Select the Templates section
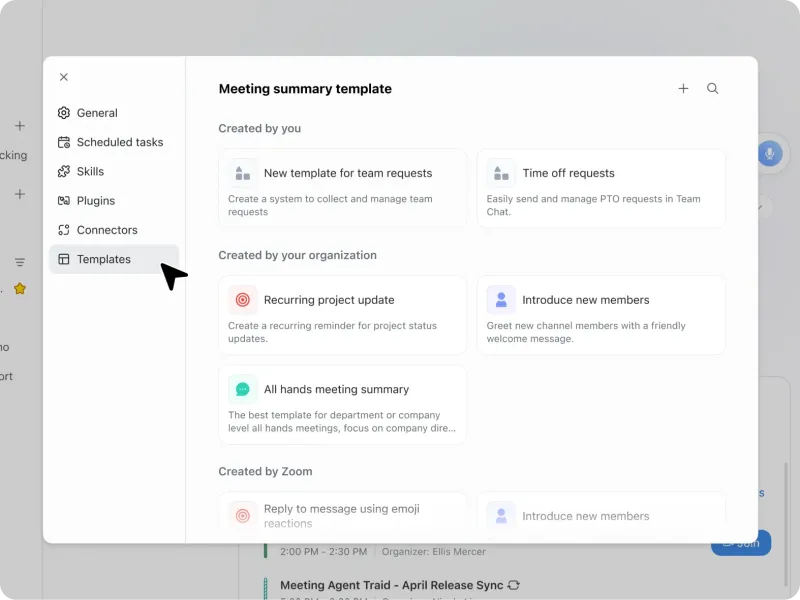This screenshot has width=800, height=600. (114, 259)
